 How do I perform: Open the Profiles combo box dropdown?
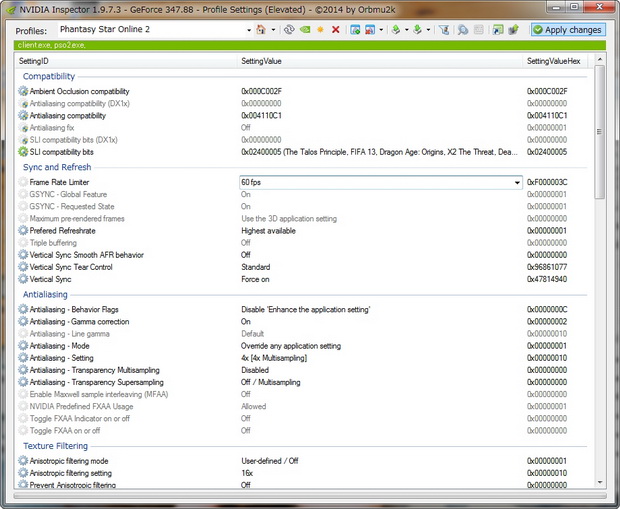[x=249, y=30]
